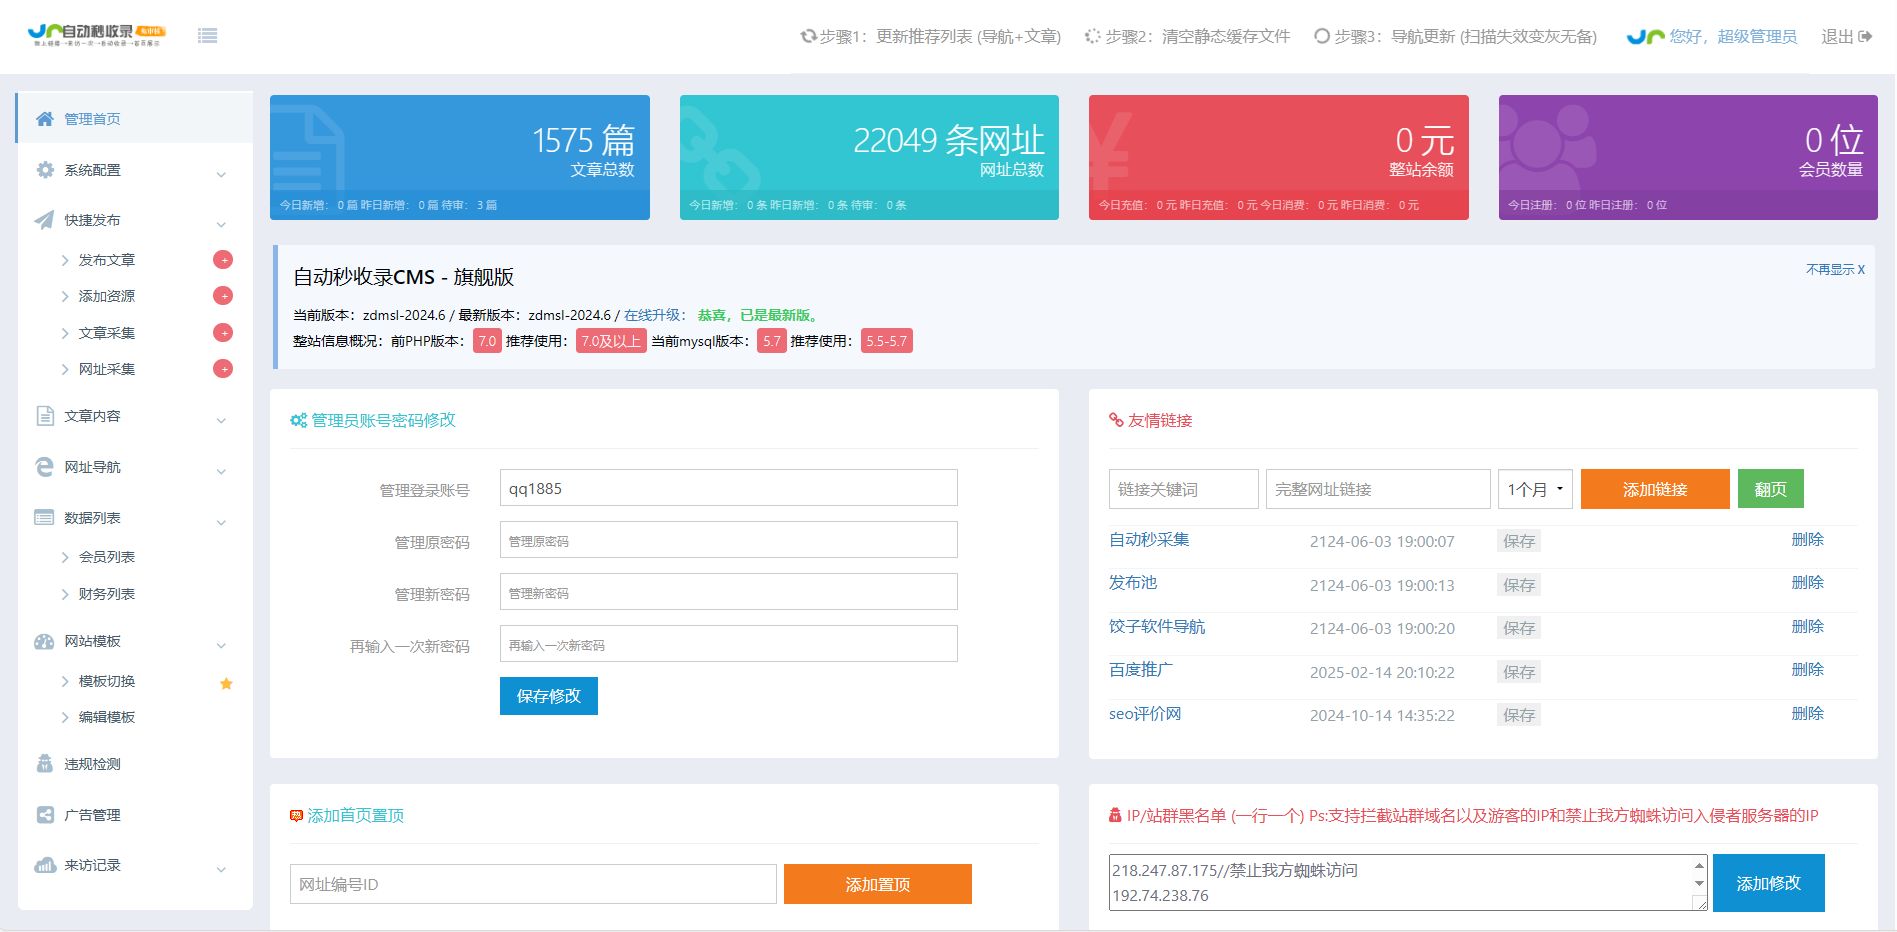Open 财务列表 menu item
This screenshot has height=932, width=1897.
(x=107, y=594)
